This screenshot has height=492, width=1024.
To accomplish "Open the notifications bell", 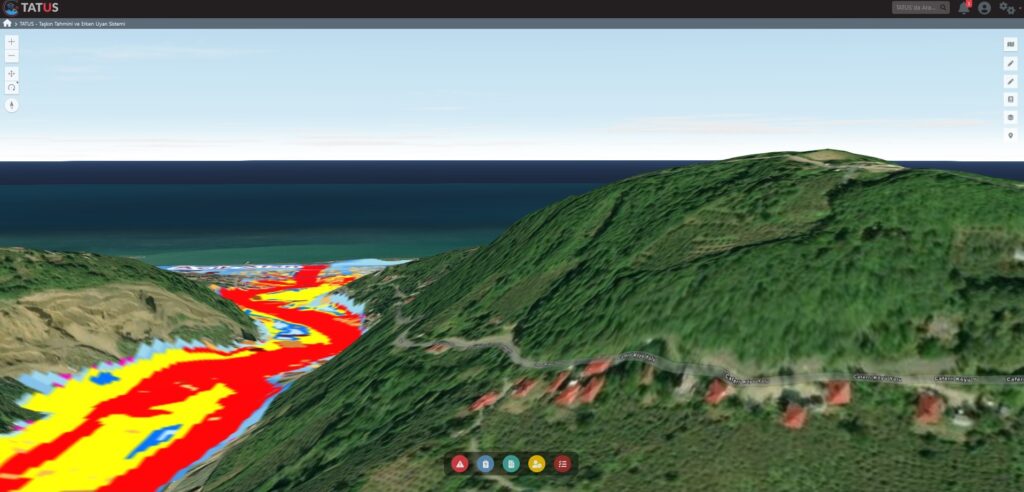I will [x=964, y=8].
